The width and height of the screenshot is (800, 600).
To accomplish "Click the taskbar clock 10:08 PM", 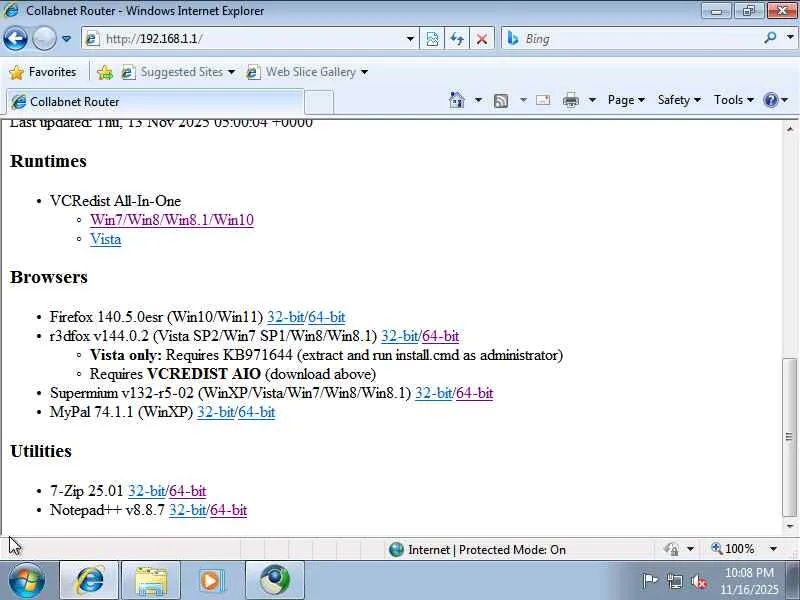I will tap(749, 581).
